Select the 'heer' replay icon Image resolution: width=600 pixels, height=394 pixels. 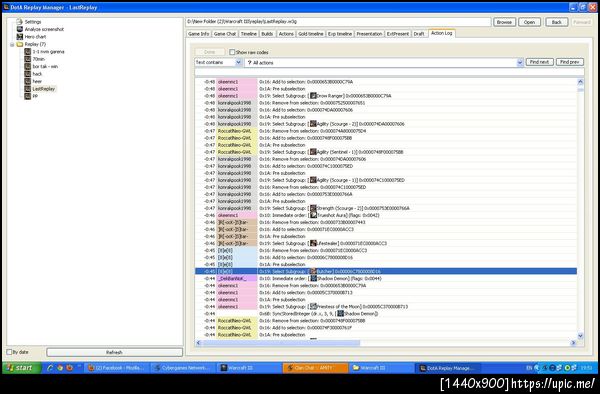point(27,81)
